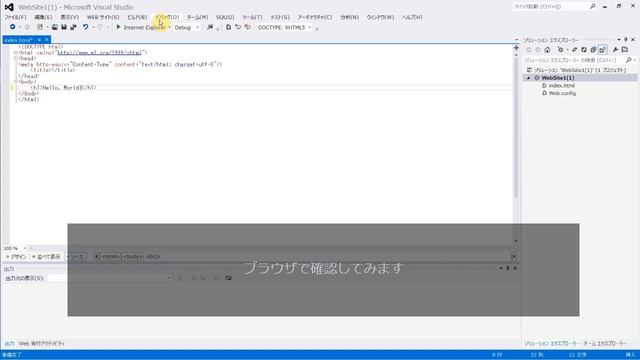Save the file with the Save icon
Viewport: 640px width, 360px height.
pos(64,27)
